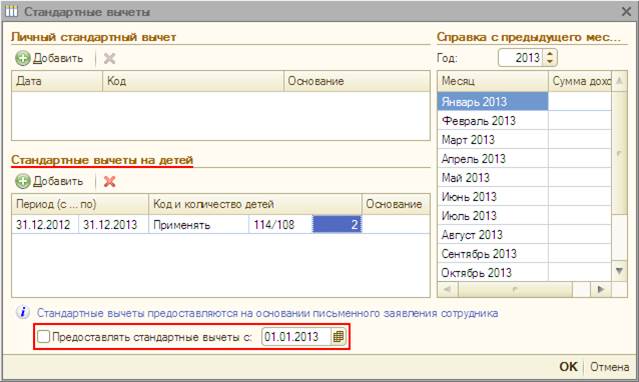Click the vertical scrollbar thumb of month list
The height and width of the screenshot is (382, 639).
pyautogui.click(x=619, y=154)
